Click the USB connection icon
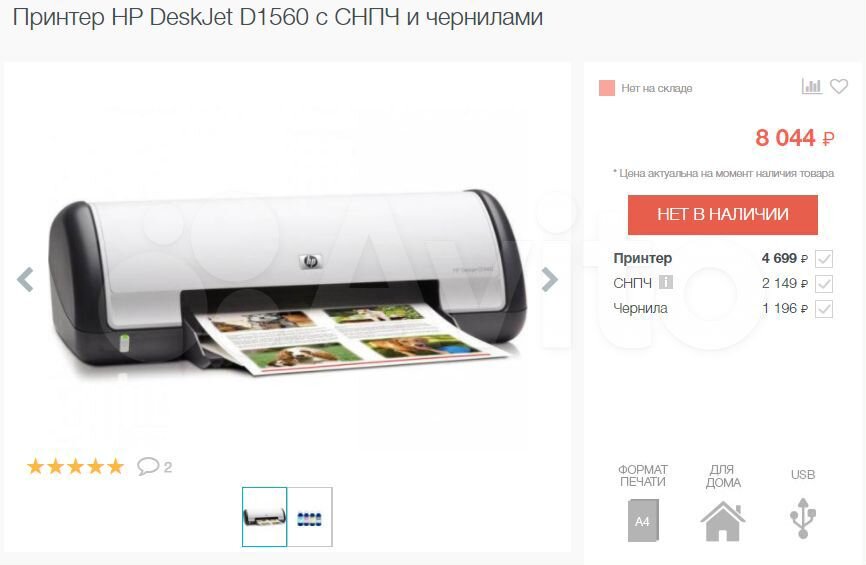The width and height of the screenshot is (866, 565). (x=802, y=518)
